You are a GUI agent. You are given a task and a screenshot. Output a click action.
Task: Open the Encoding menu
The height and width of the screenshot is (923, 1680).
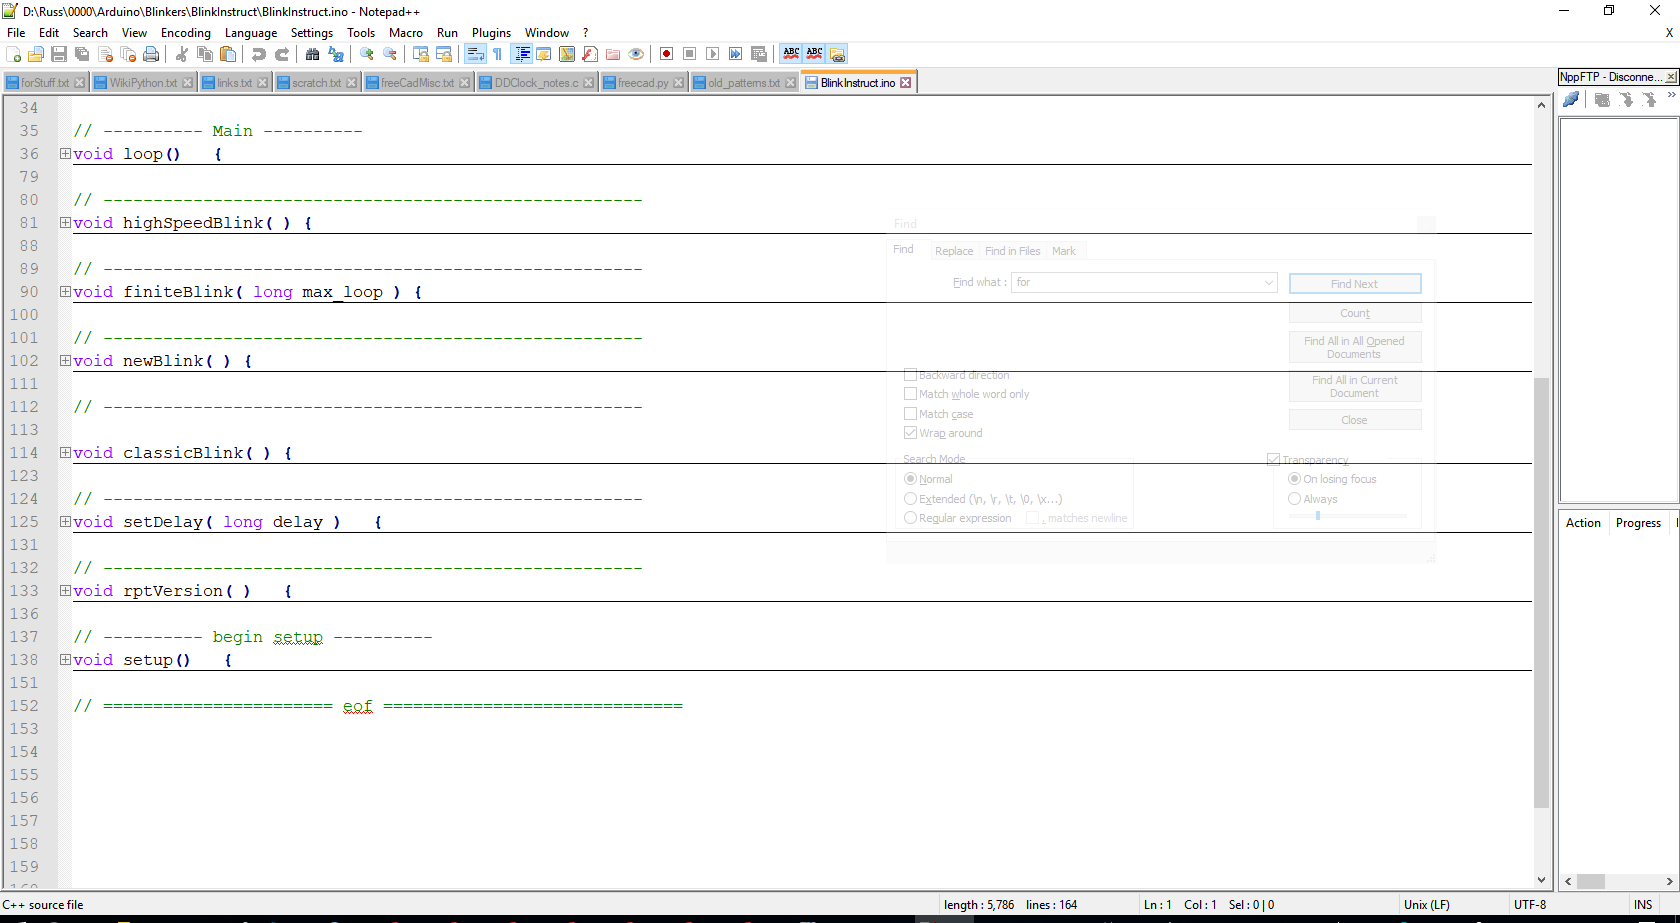click(186, 33)
